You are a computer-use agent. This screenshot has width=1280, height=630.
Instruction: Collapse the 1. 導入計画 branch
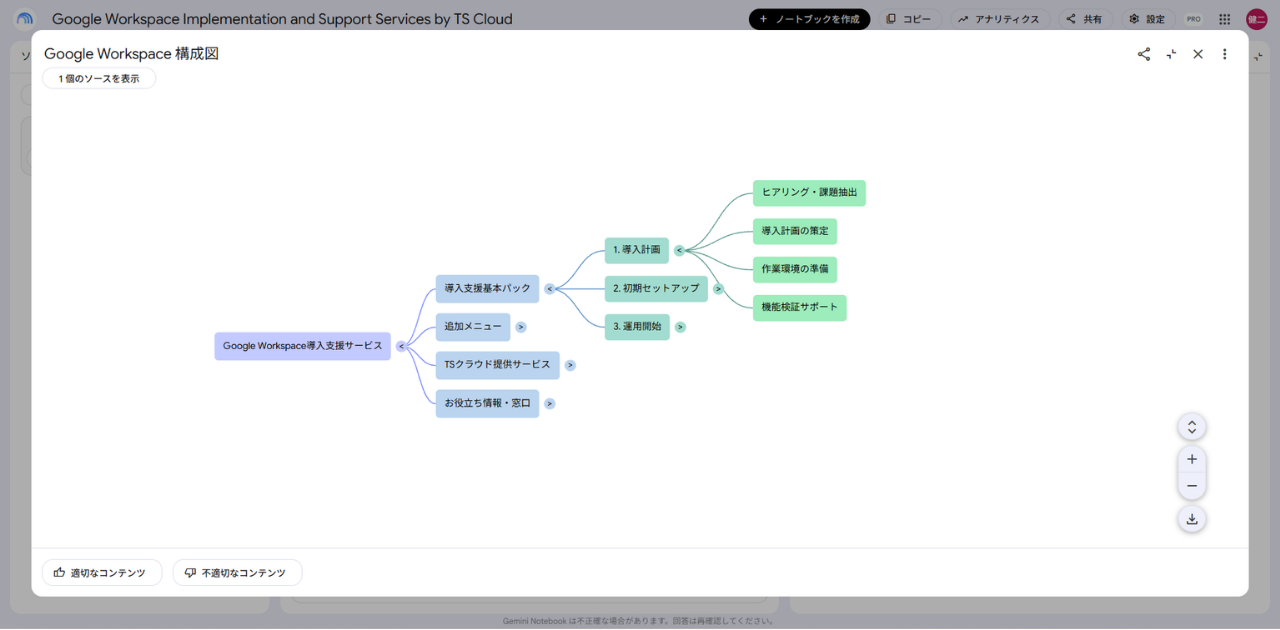679,250
